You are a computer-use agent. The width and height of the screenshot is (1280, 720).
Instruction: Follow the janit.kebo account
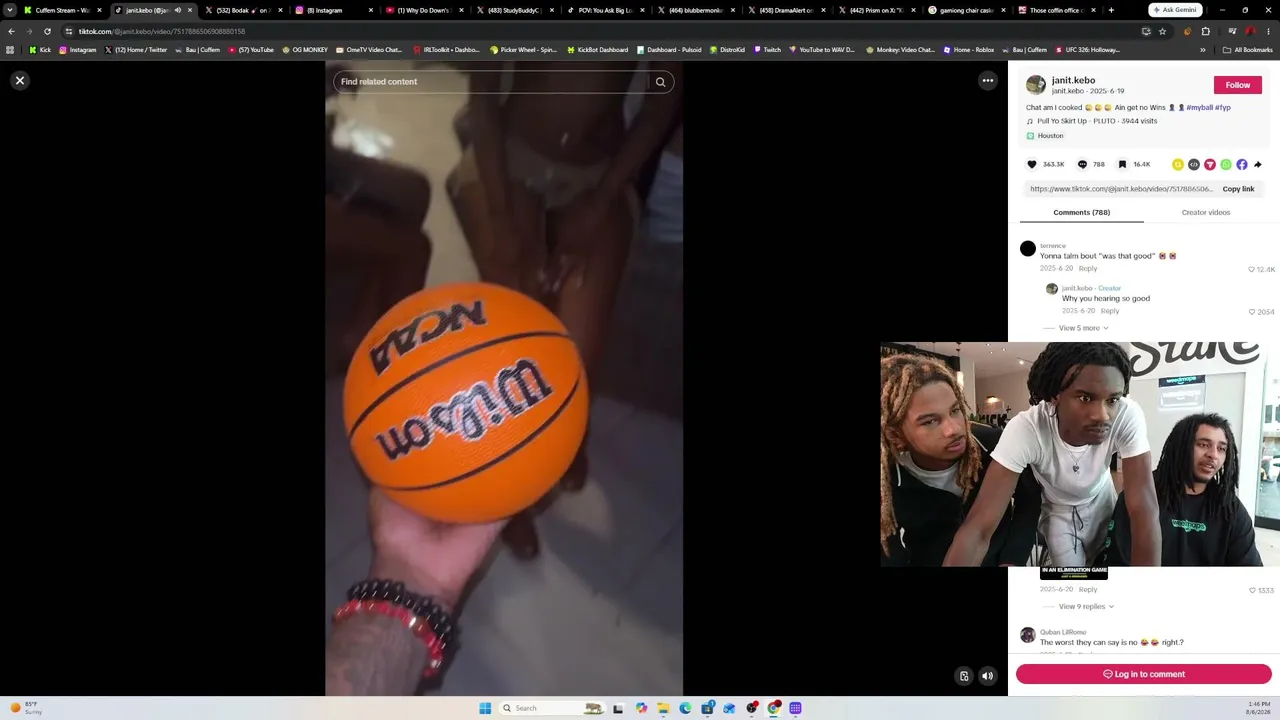pos(1237,85)
